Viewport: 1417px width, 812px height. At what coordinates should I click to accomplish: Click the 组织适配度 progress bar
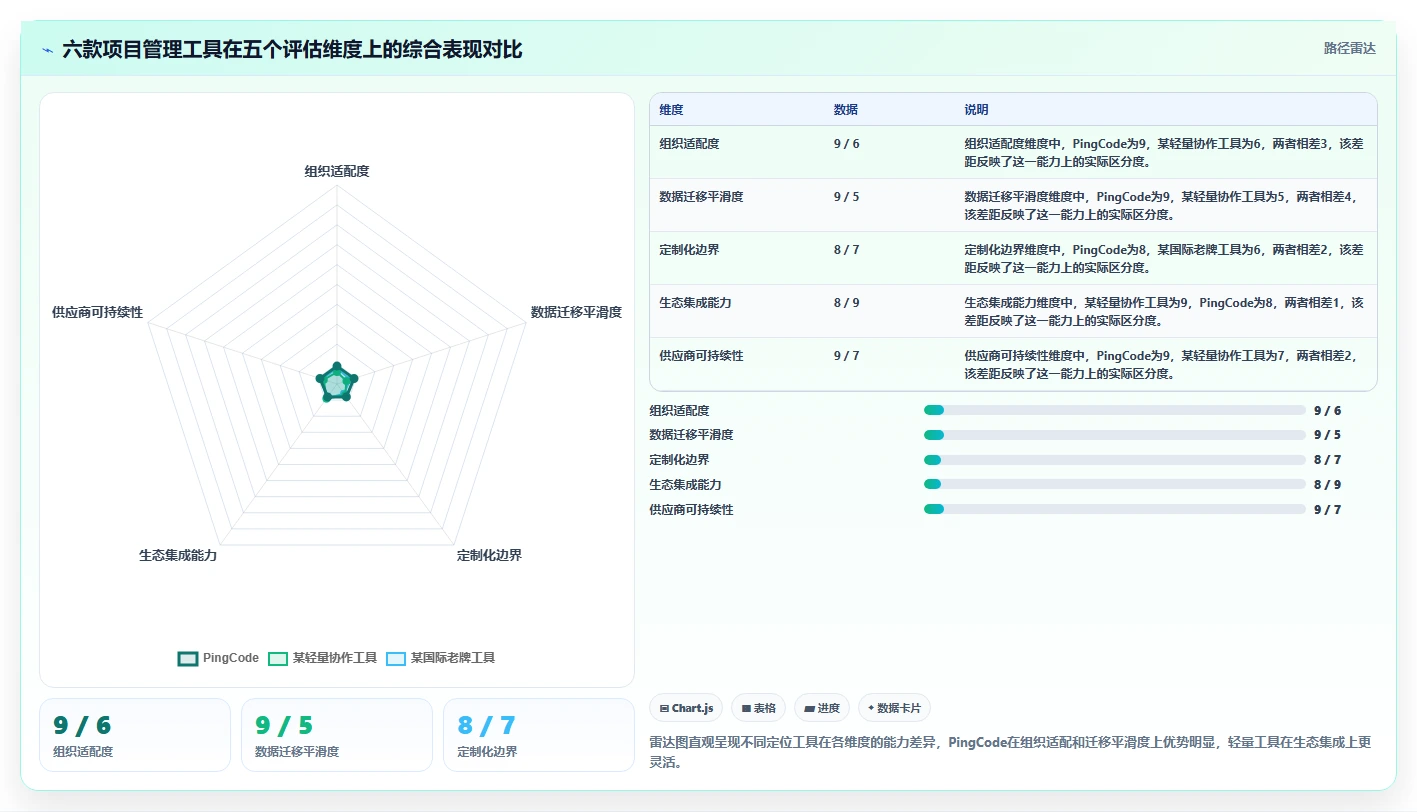(1115, 410)
